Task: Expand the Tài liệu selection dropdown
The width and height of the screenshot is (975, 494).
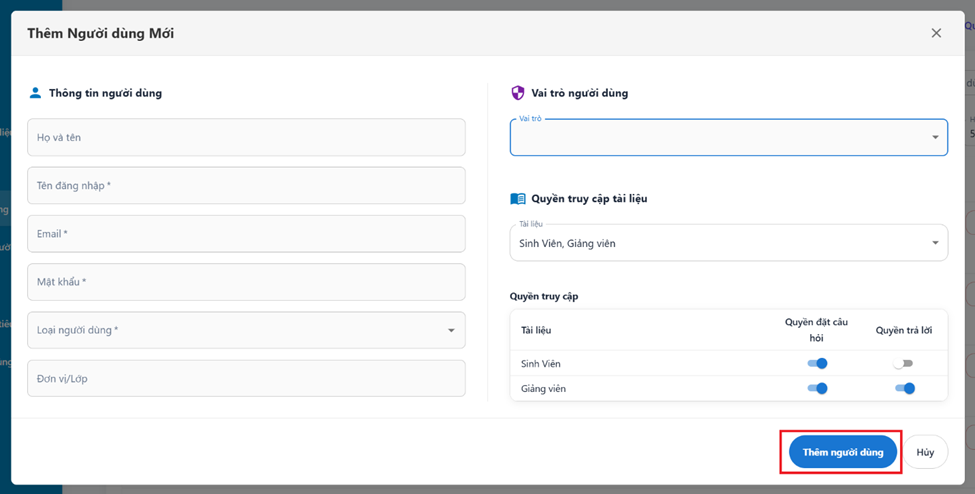Action: pos(728,243)
